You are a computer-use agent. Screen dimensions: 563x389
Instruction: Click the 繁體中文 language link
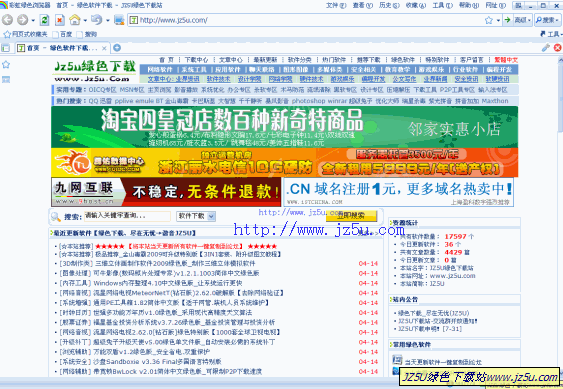click(506, 60)
